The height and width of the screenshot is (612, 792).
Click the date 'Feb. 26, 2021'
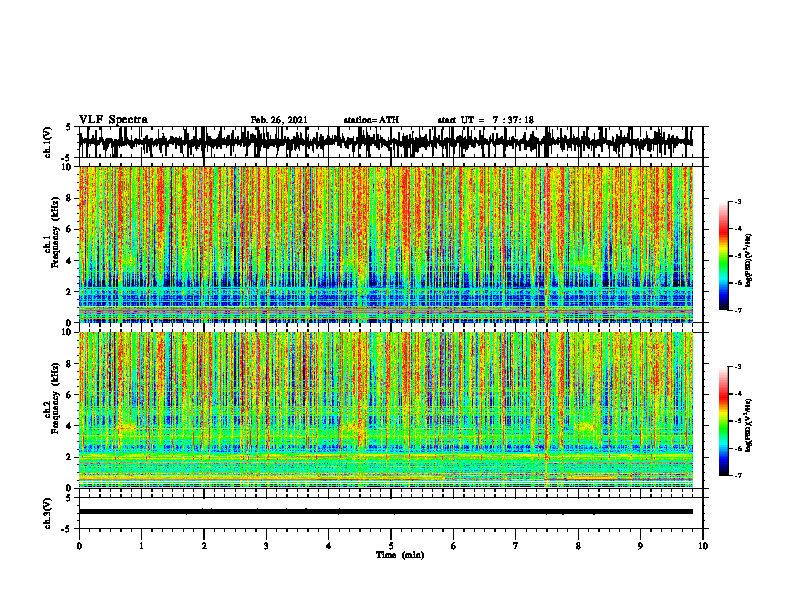point(279,120)
